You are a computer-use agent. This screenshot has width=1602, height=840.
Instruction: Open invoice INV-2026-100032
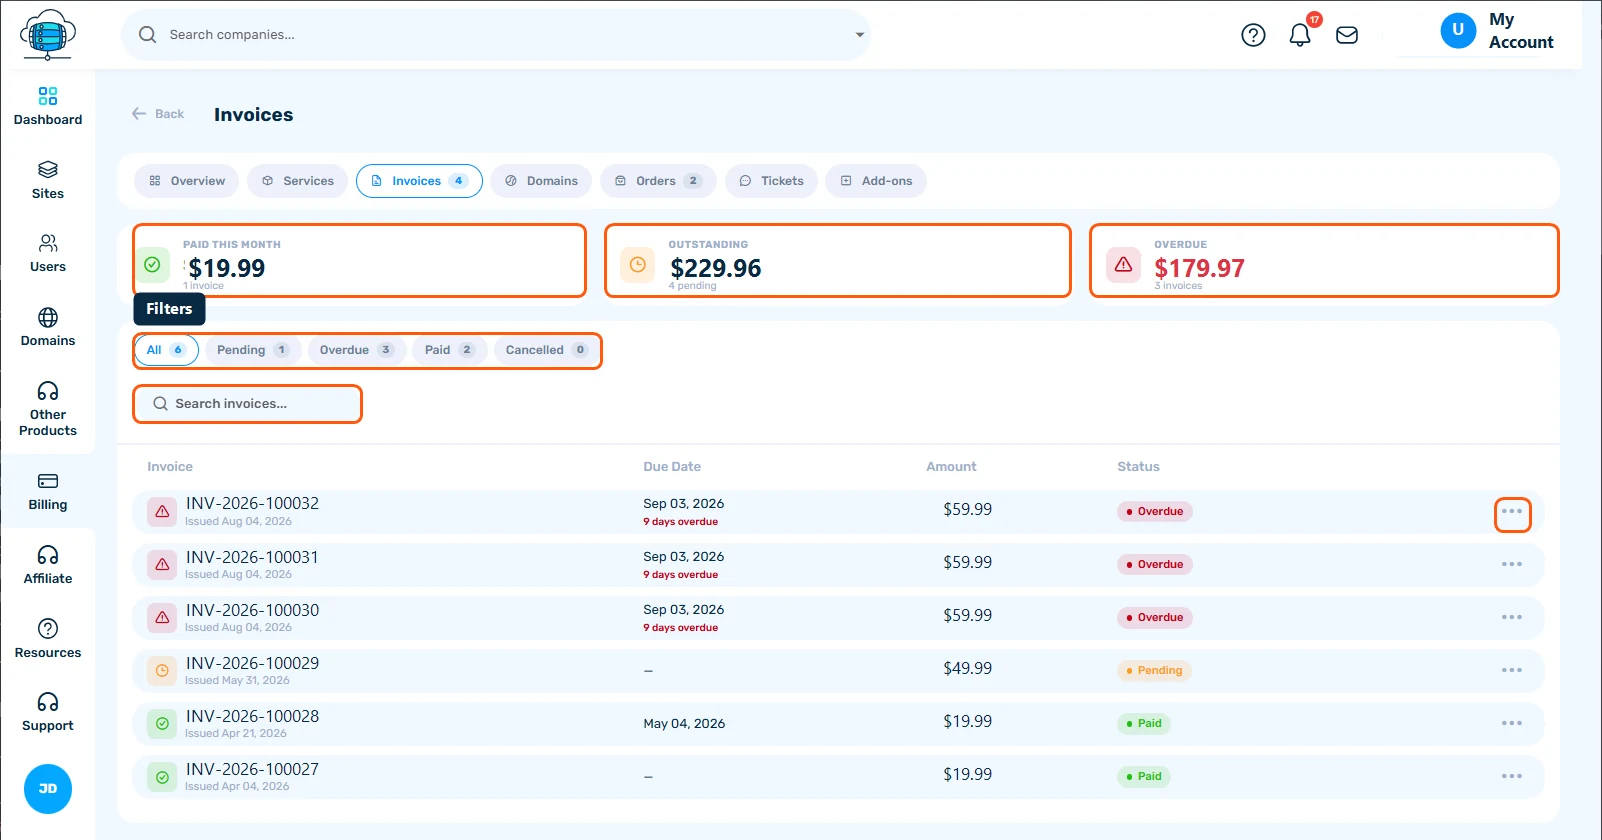[252, 503]
